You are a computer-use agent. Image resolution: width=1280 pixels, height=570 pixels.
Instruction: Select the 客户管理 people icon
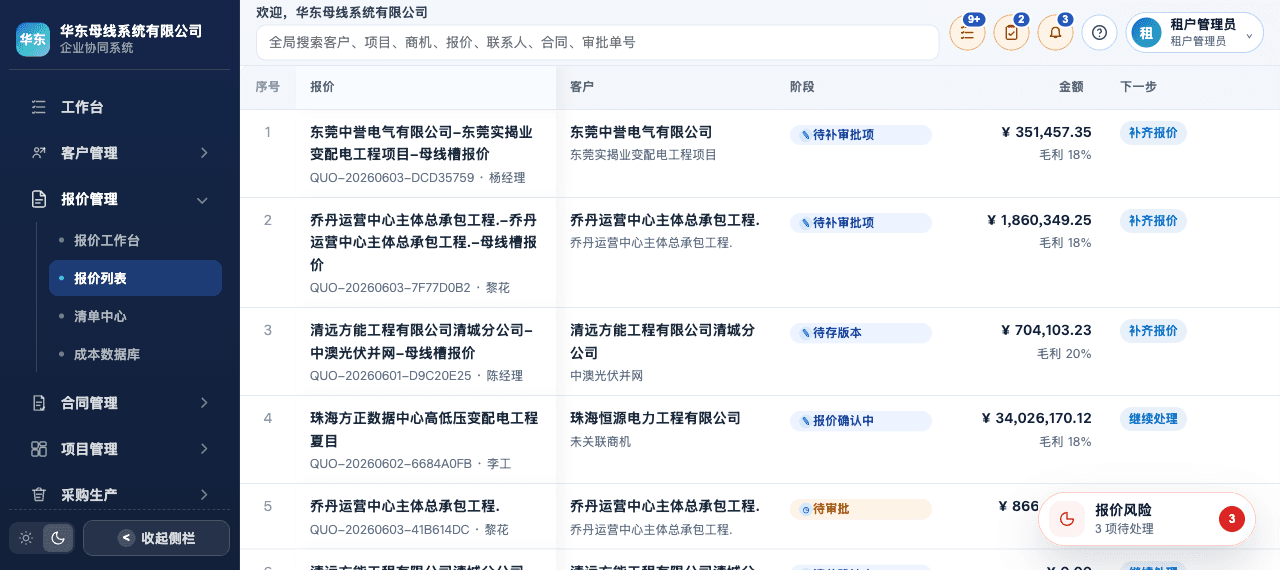(39, 153)
